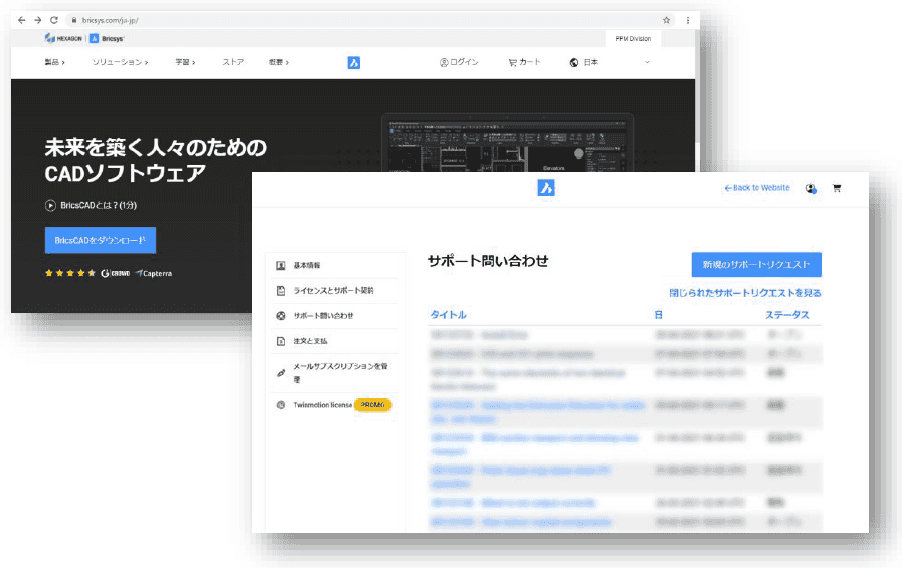Play the BricsCADとは？(1分) video

click(x=91, y=205)
